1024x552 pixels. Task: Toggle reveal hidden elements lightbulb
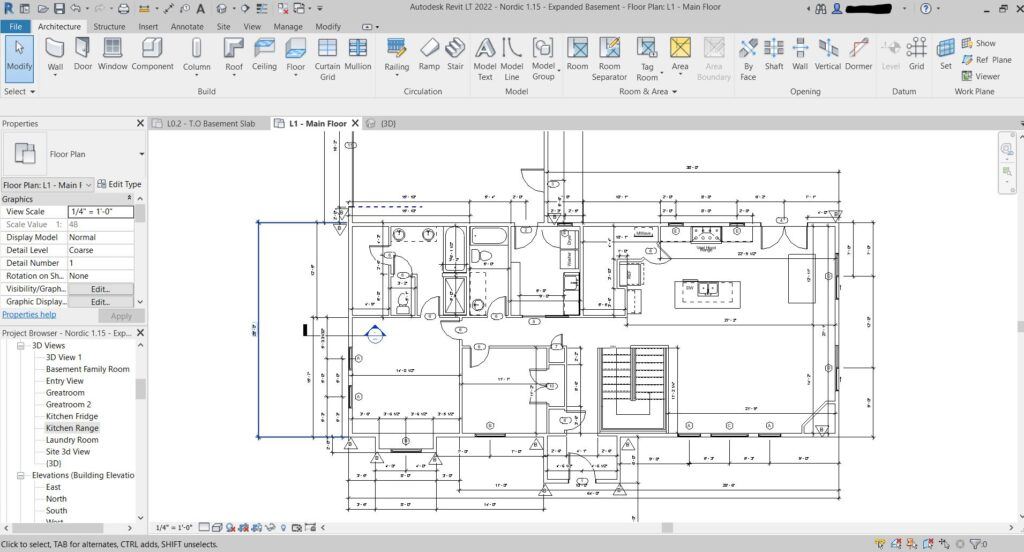(283, 527)
